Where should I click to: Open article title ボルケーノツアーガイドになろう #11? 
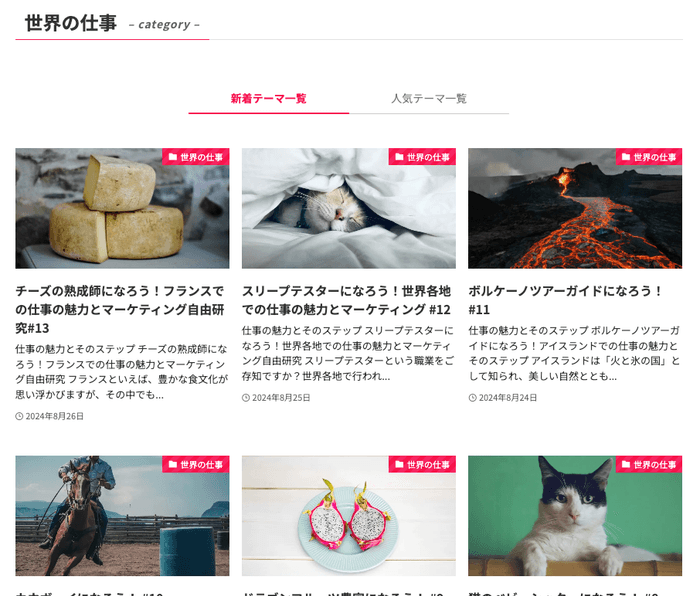565,300
